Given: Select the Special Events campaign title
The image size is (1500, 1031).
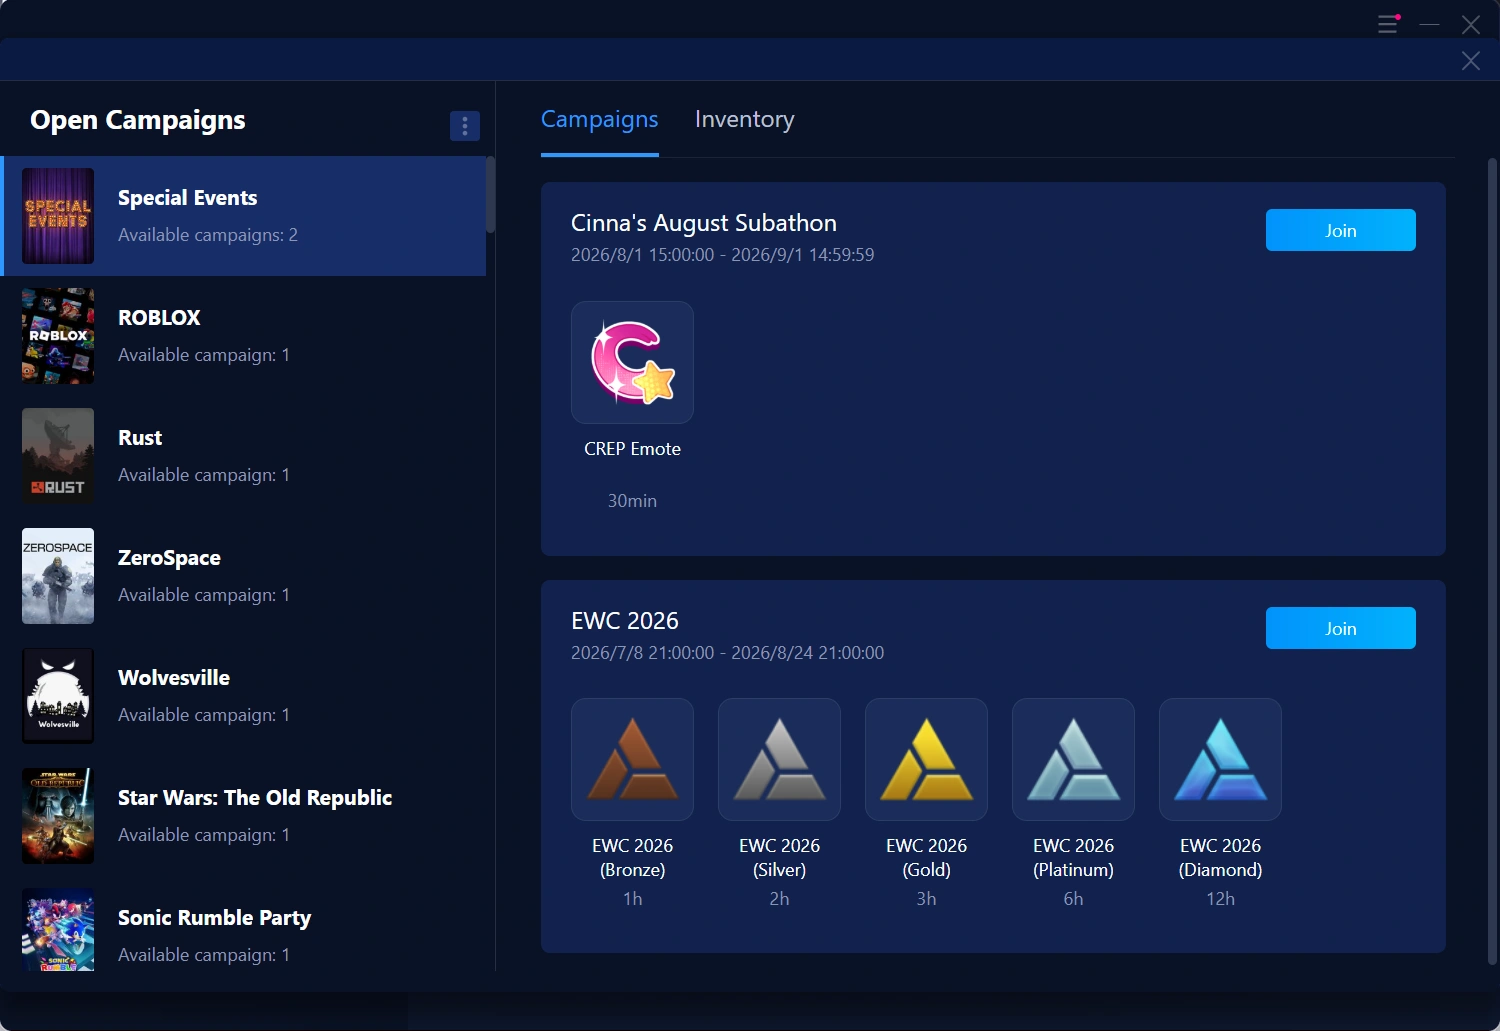Looking at the screenshot, I should pyautogui.click(x=187, y=198).
